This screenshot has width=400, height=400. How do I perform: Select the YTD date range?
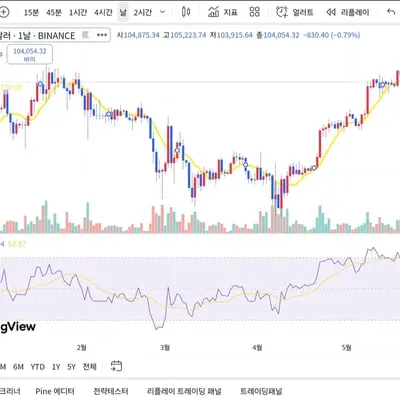[x=38, y=367]
